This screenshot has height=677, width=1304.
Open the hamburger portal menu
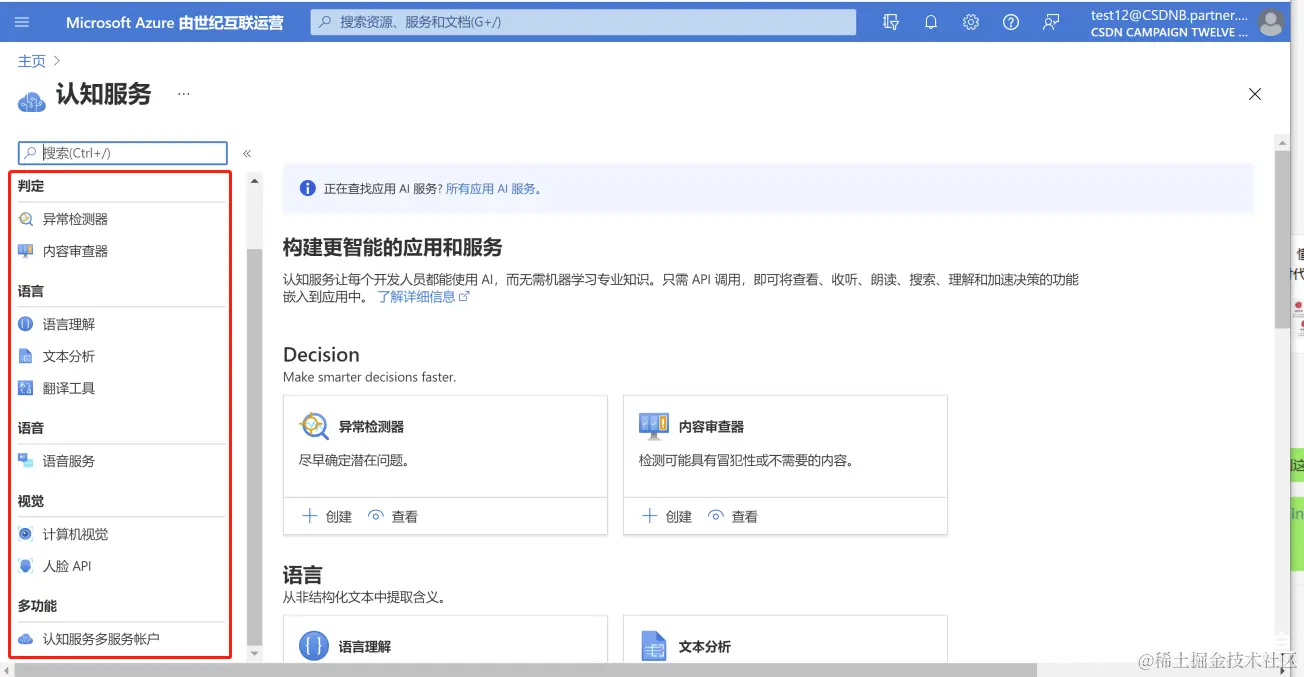pyautogui.click(x=22, y=22)
